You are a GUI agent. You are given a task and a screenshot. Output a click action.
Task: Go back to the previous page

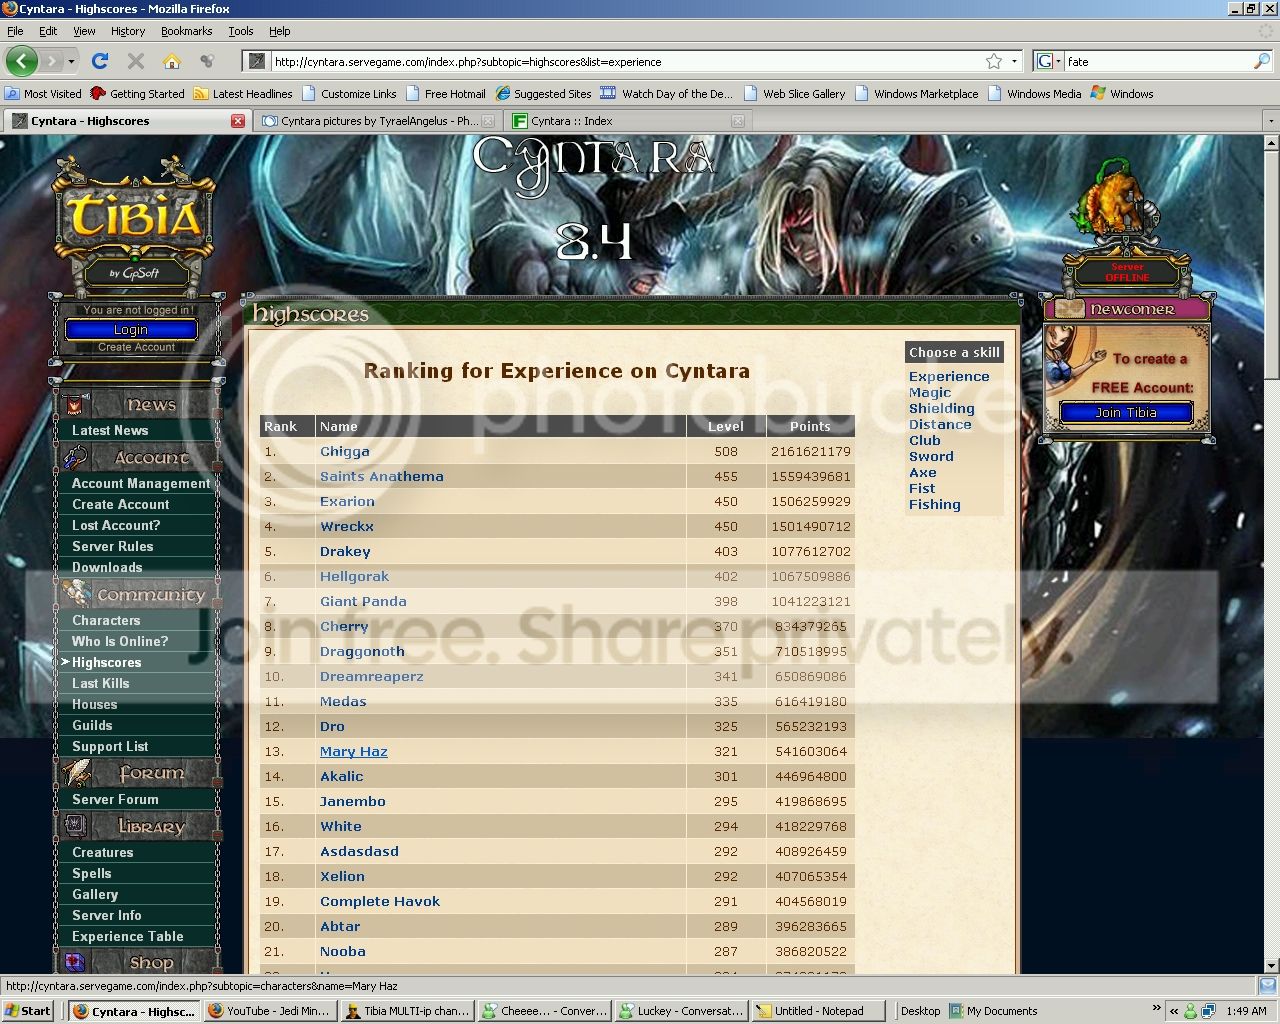pyautogui.click(x=21, y=61)
